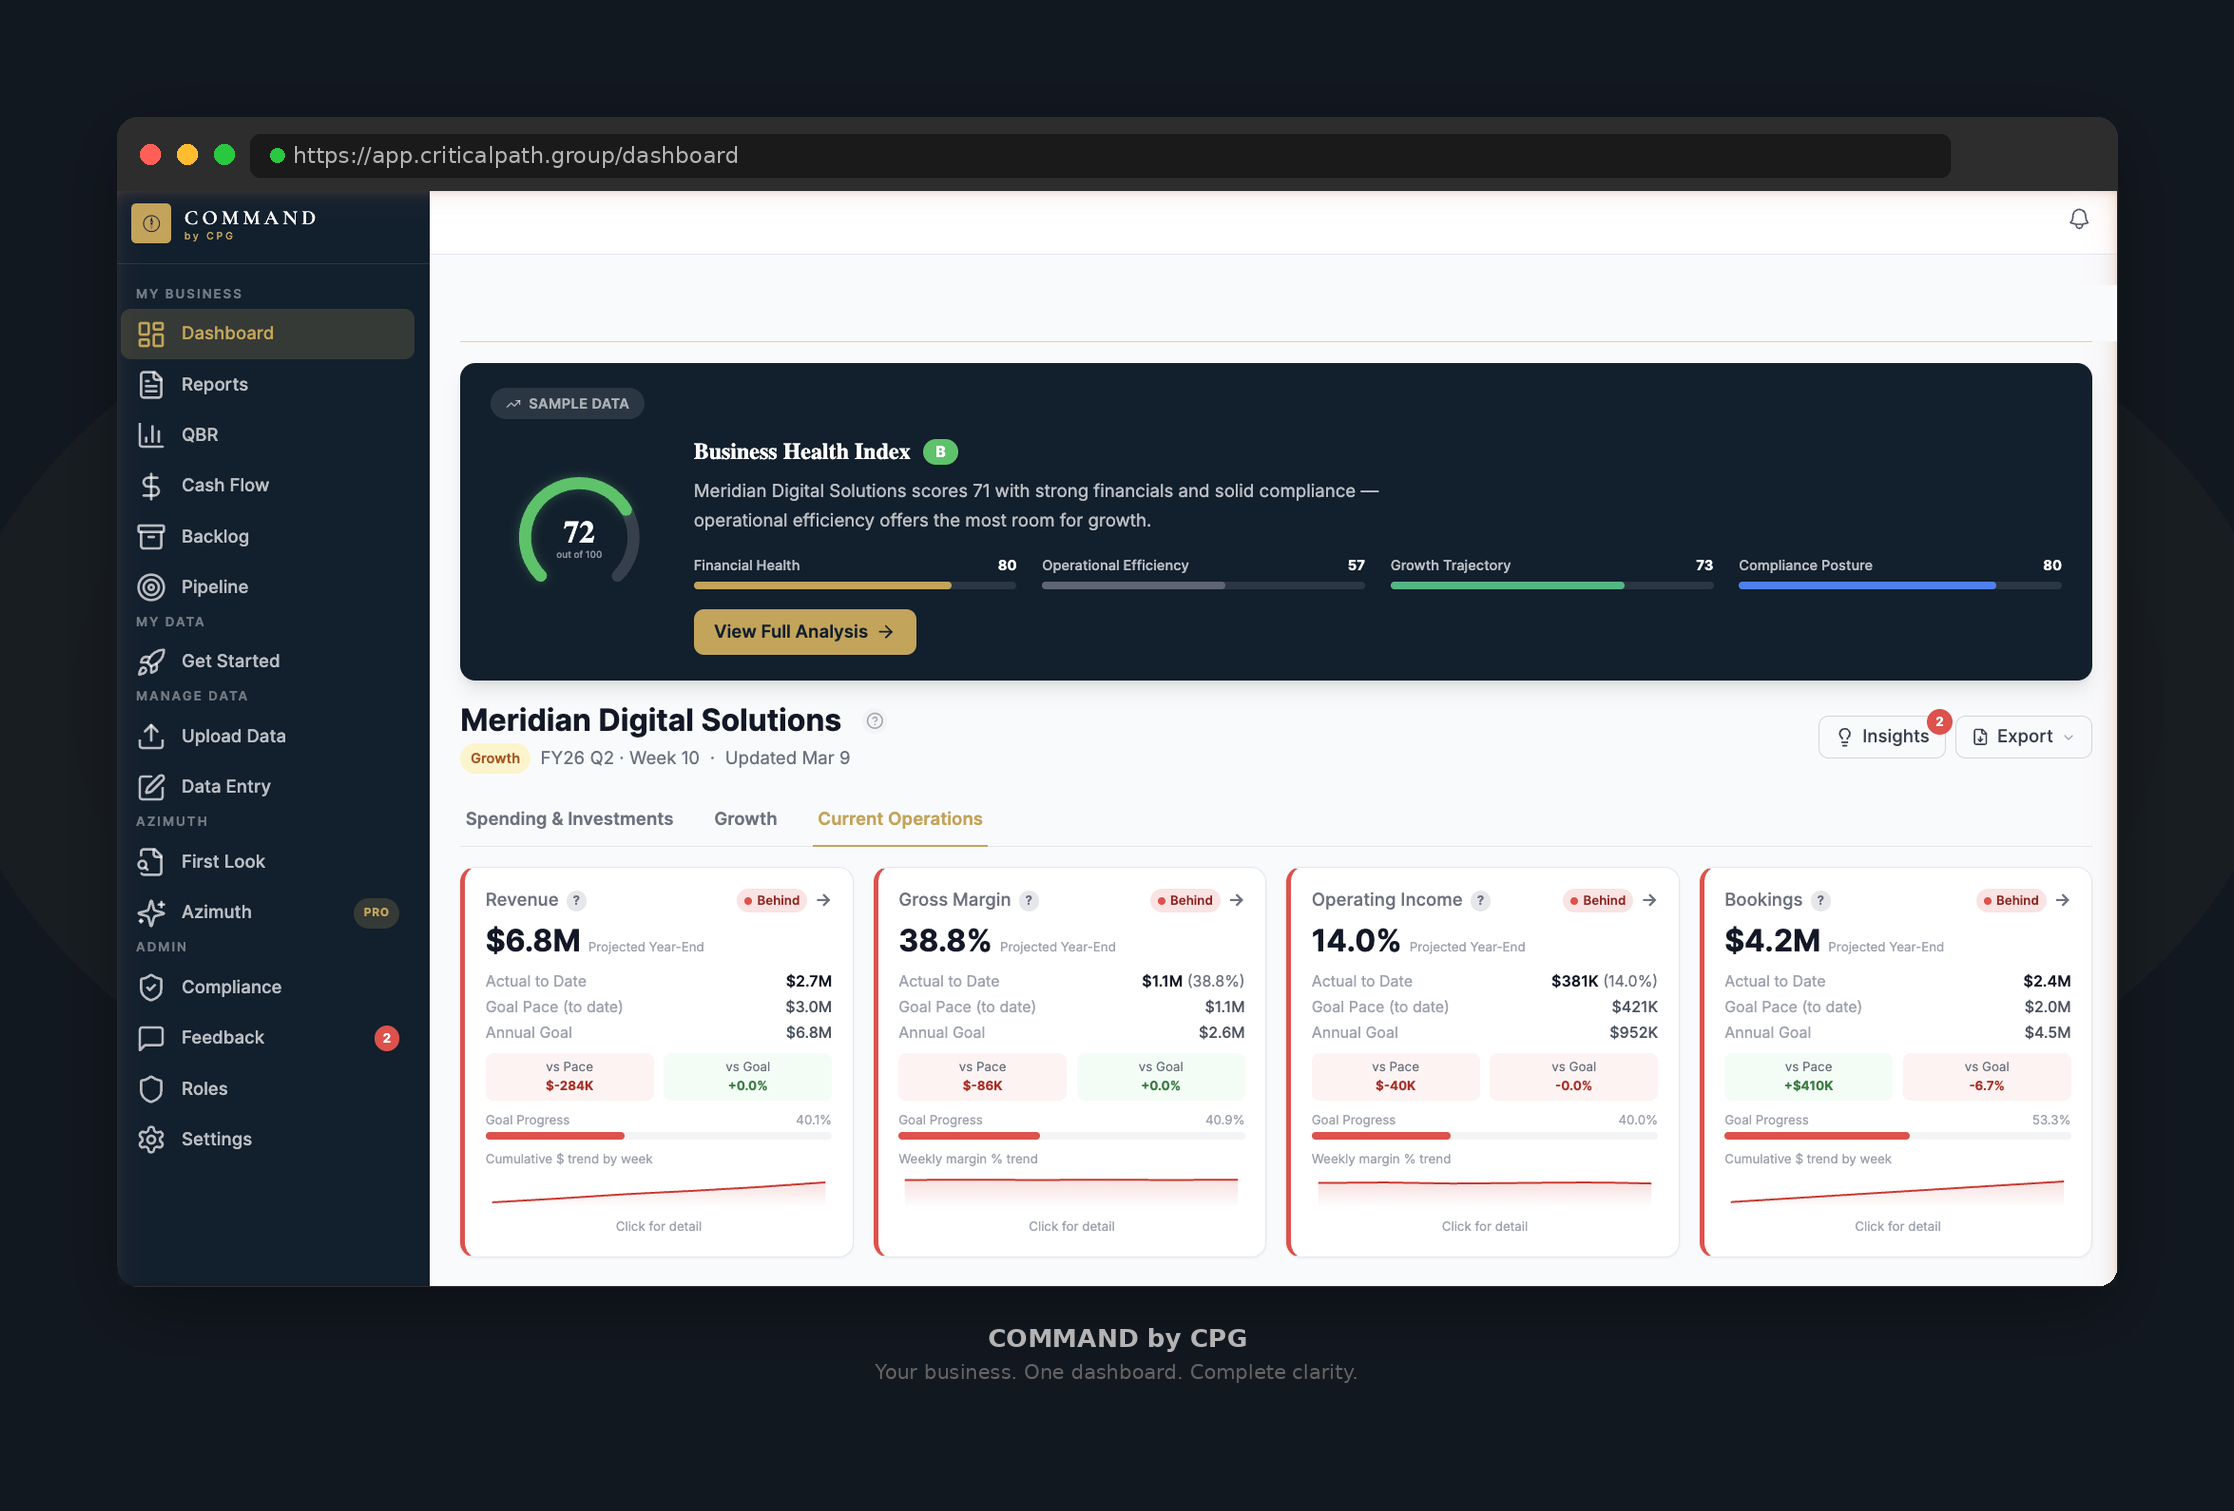Click the Revenue Behind status badge

tap(771, 900)
